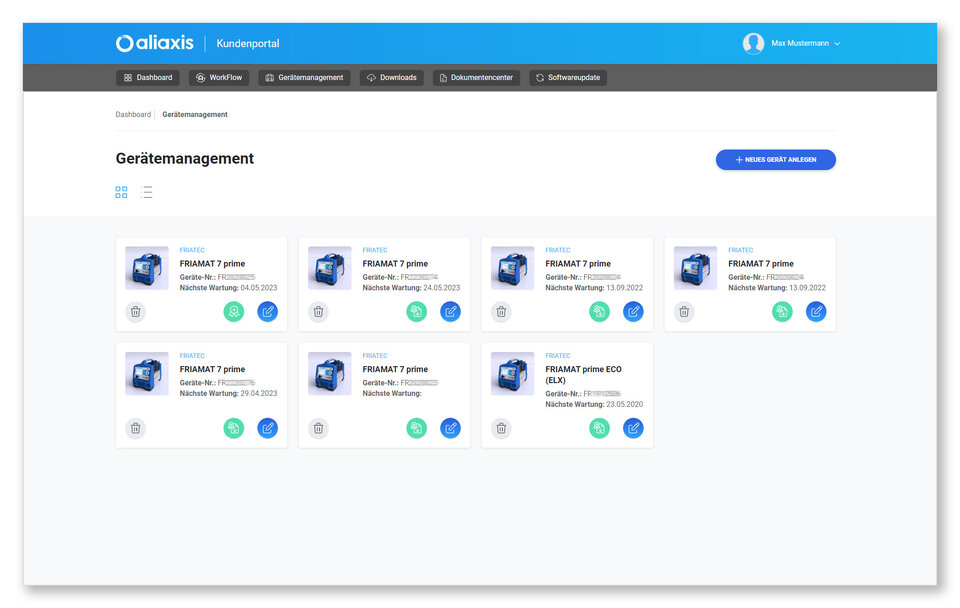
Task: Delete the FRIAMAT prime ECO (ELX) device
Action: 501,428
